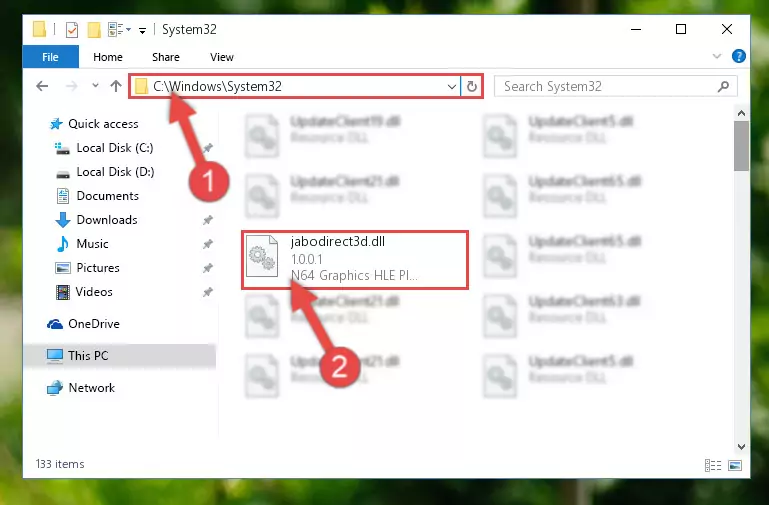
Task: Close the System32 window
Action: [727, 29]
